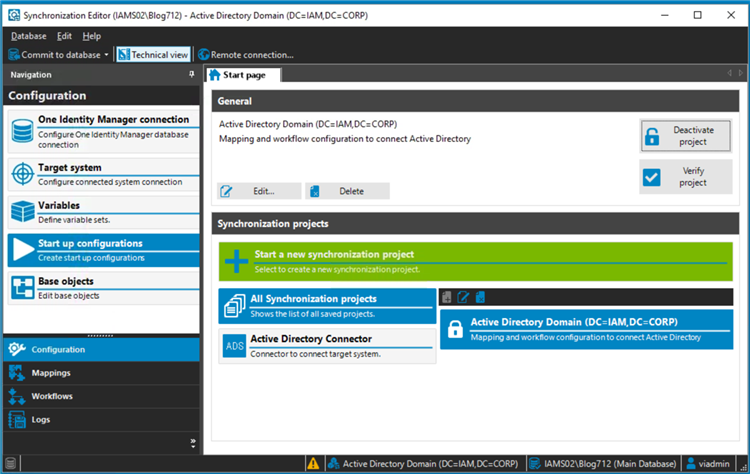
Task: Select the Start page tab
Action: coord(244,75)
